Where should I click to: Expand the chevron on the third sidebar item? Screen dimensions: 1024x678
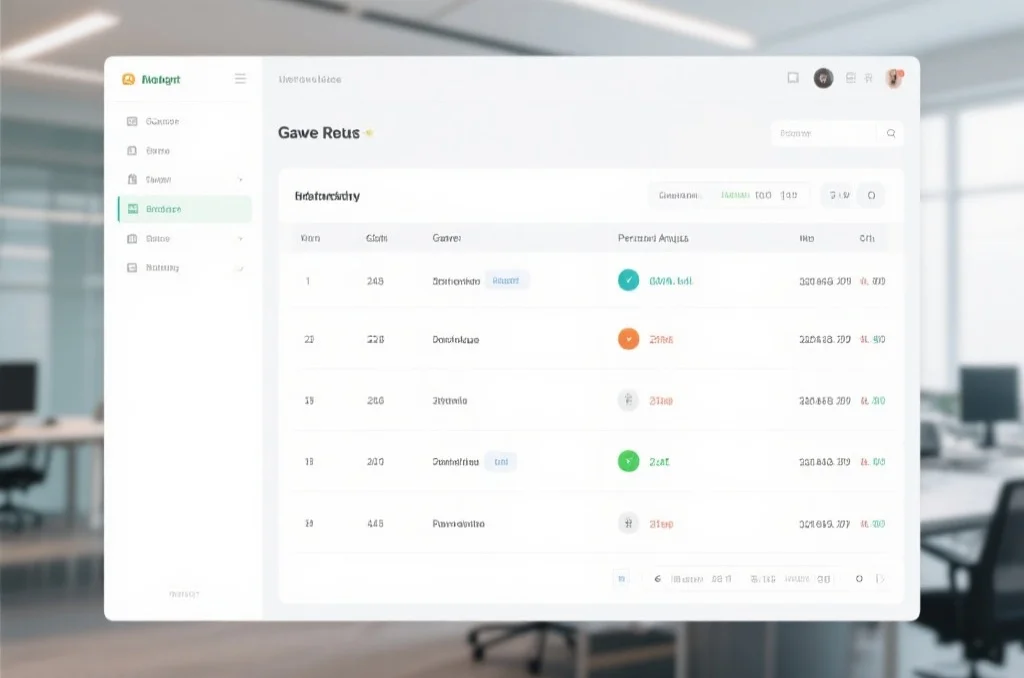(x=240, y=180)
